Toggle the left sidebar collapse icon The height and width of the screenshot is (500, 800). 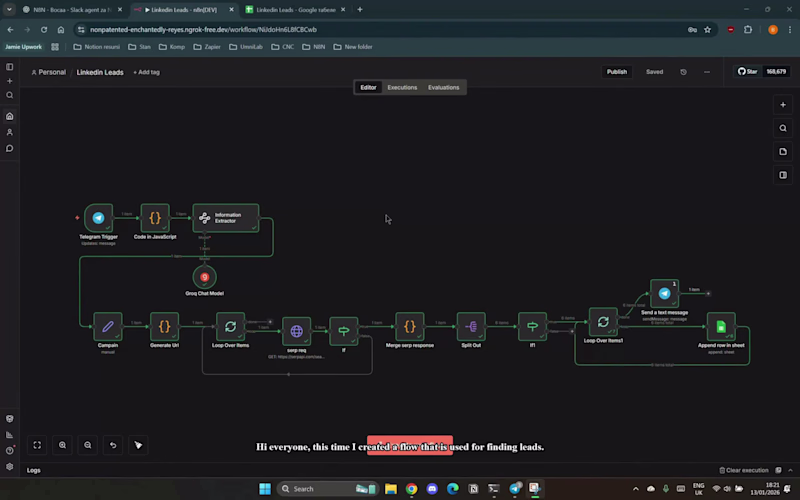click(x=10, y=67)
